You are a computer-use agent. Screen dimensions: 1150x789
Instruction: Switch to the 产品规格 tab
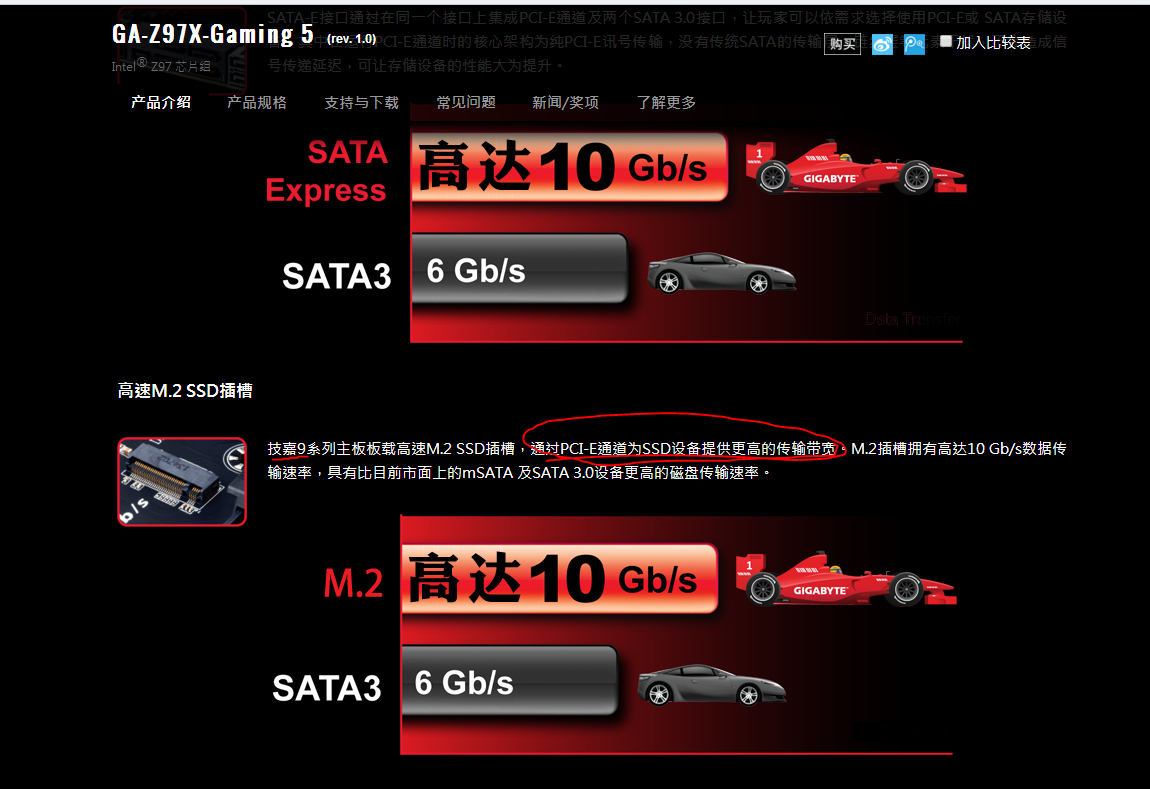click(257, 103)
